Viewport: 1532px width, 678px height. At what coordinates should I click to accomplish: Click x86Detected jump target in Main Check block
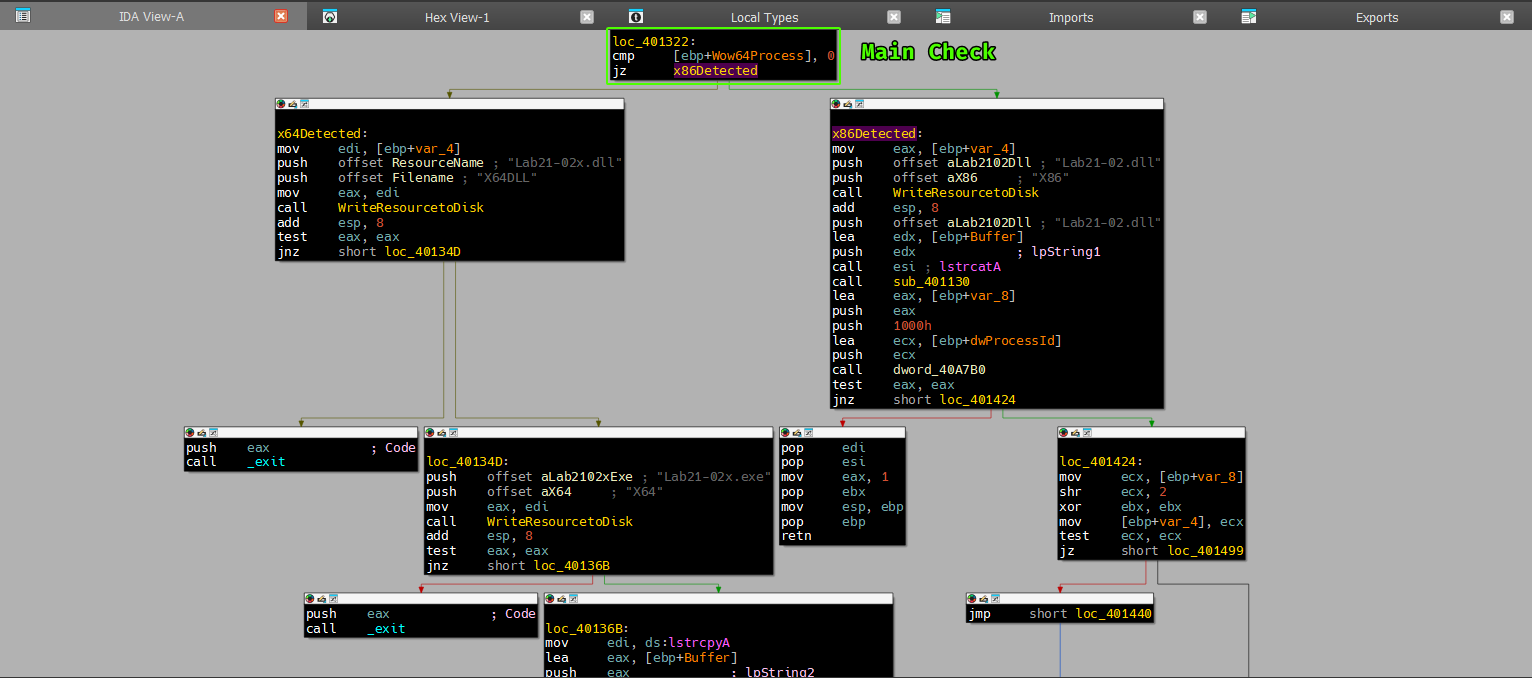pyautogui.click(x=715, y=71)
